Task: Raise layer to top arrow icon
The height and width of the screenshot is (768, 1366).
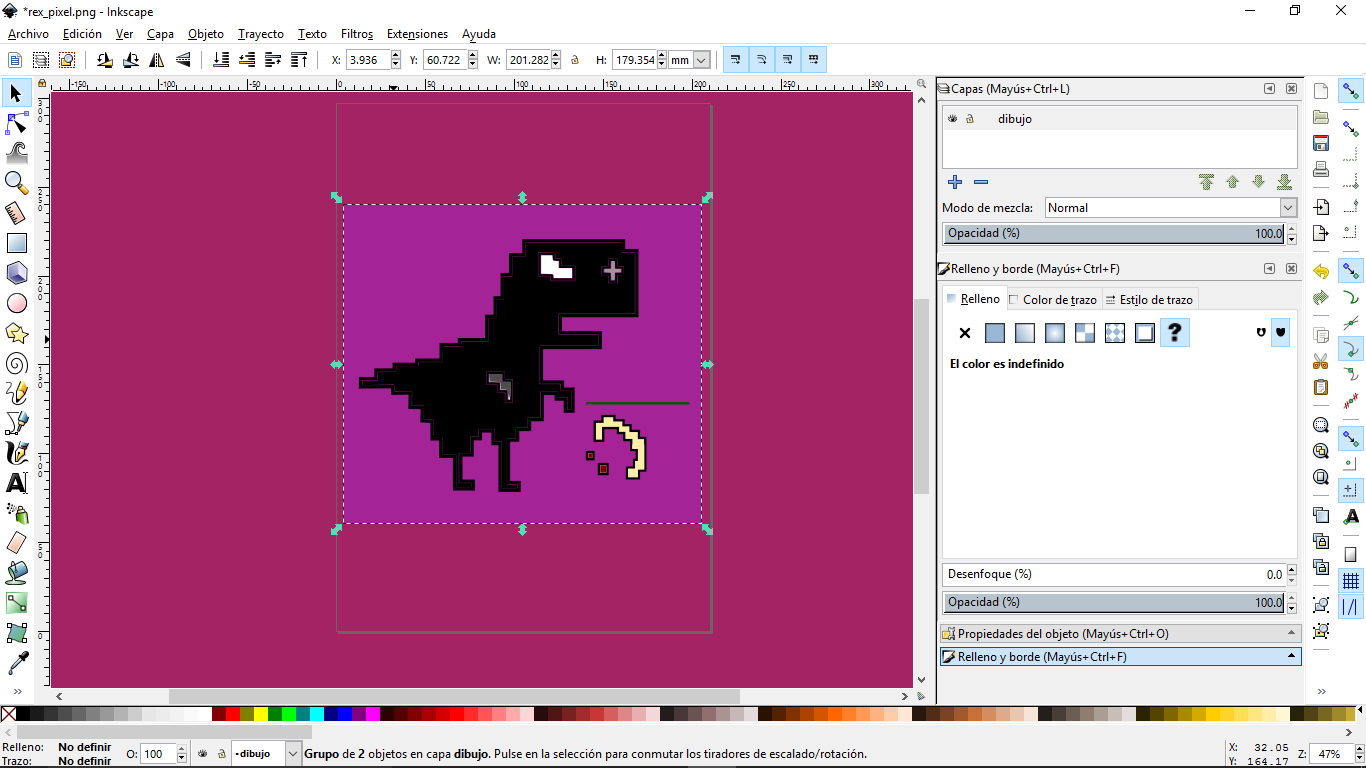Action: pyautogui.click(x=1207, y=182)
